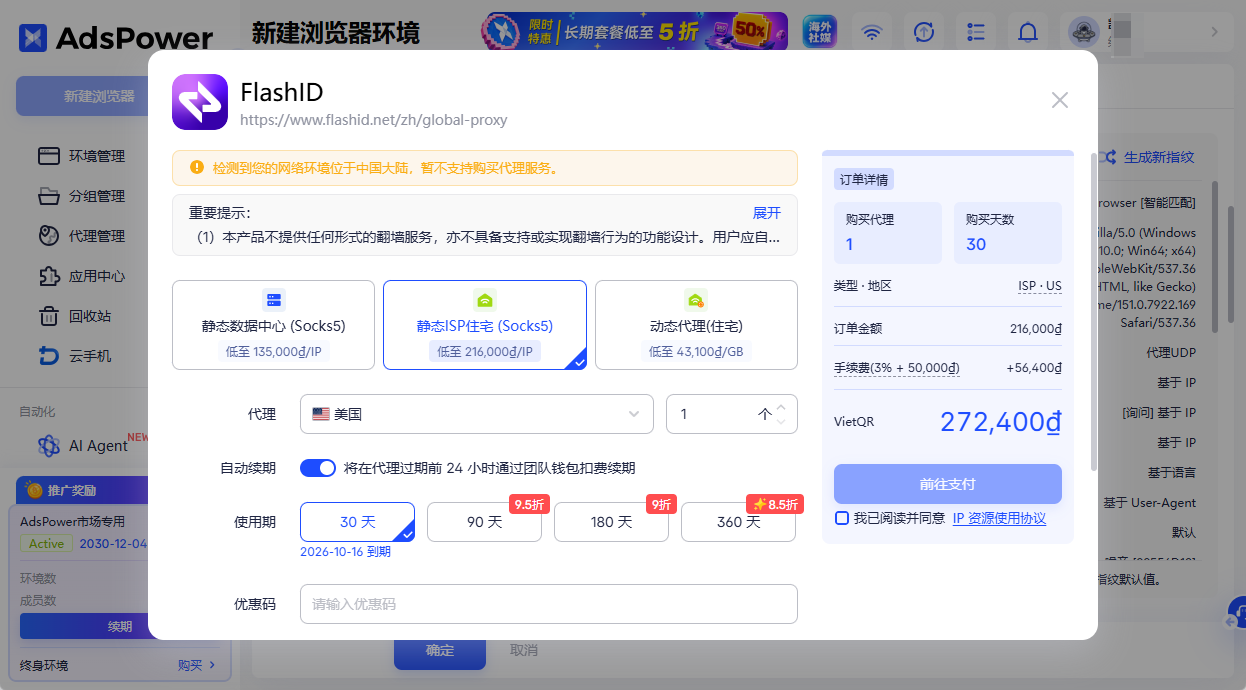1246x690 pixels.
Task: Click the Wi-Fi network status icon
Action: [873, 32]
